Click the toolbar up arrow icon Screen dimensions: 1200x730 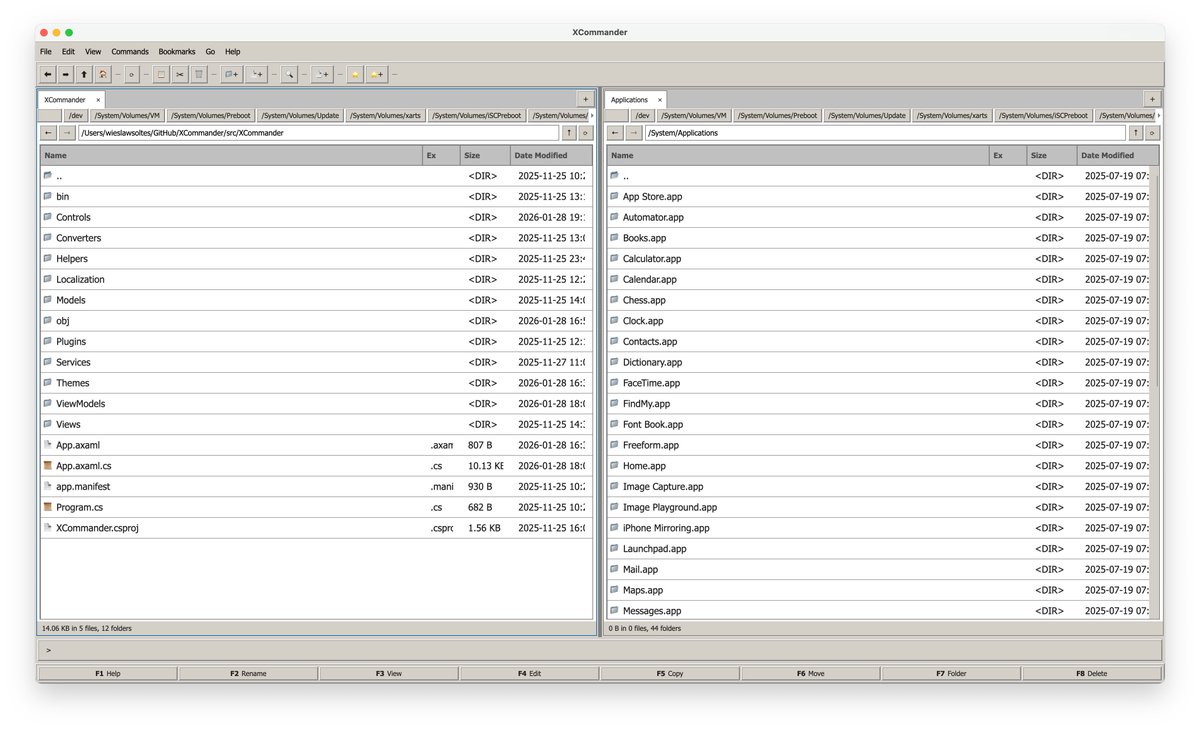(84, 74)
